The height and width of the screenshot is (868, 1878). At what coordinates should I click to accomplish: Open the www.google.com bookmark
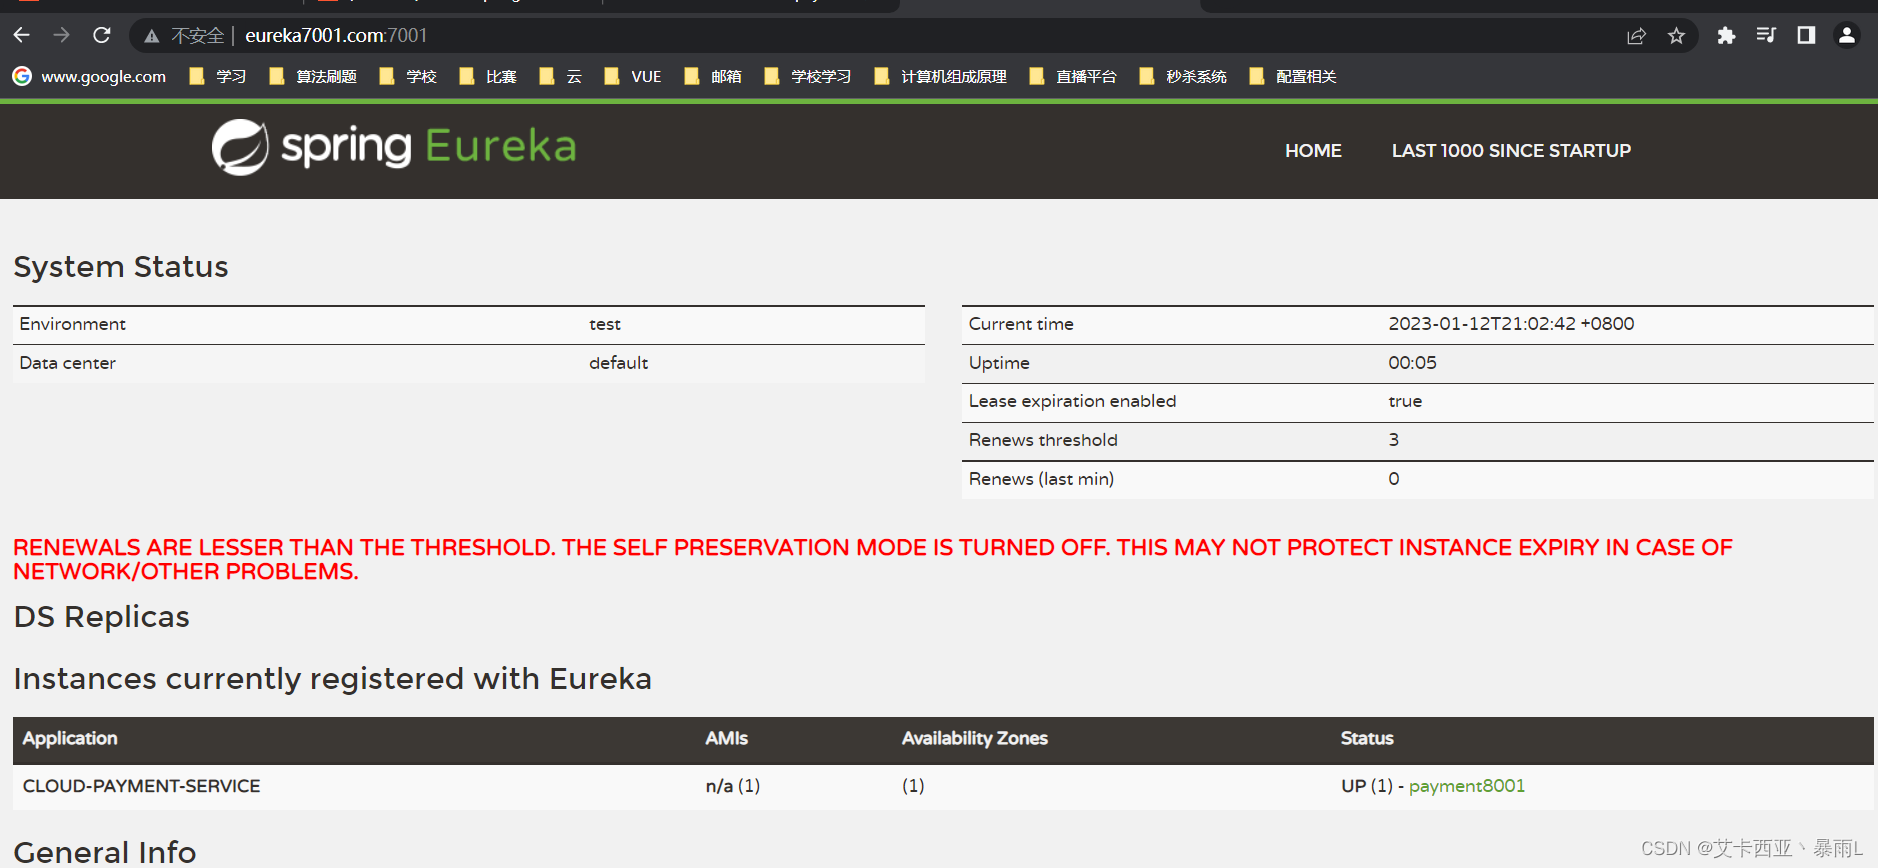point(90,76)
